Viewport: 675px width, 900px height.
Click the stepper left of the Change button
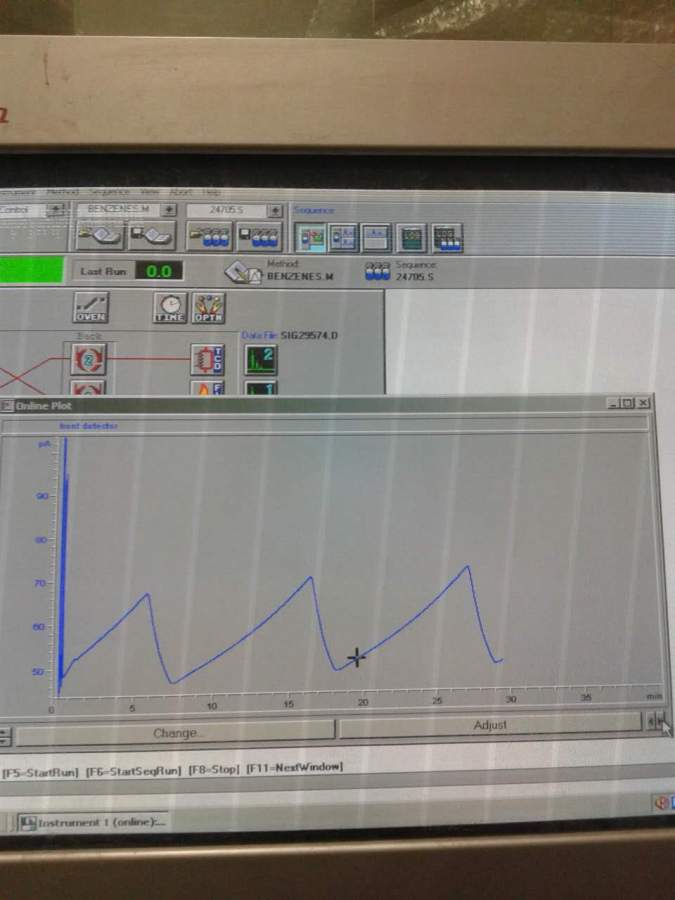[x=4, y=736]
